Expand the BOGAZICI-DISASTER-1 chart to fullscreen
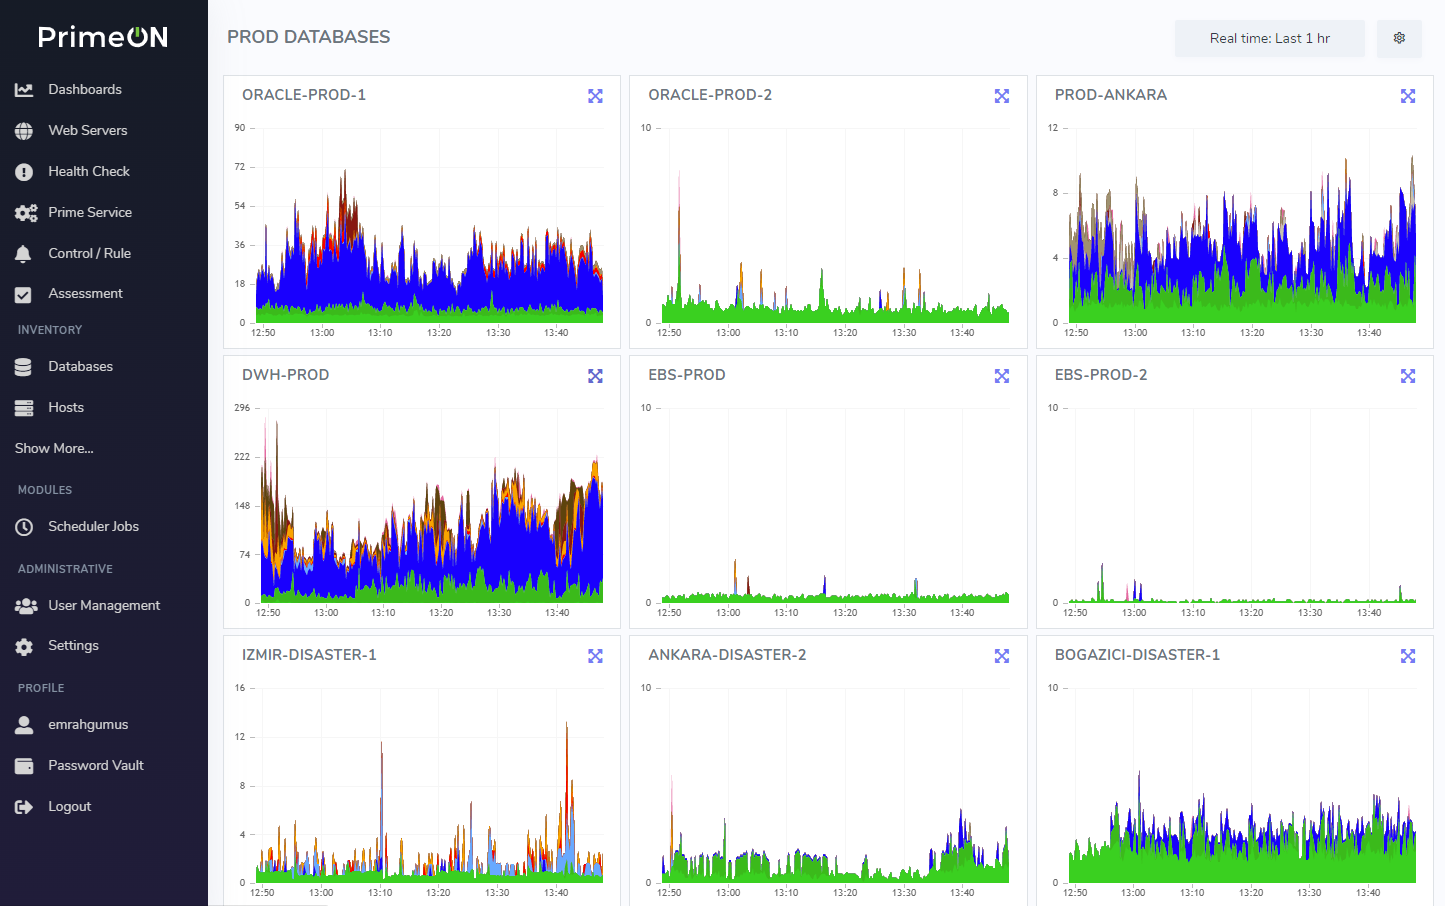Image resolution: width=1445 pixels, height=906 pixels. point(1408,656)
